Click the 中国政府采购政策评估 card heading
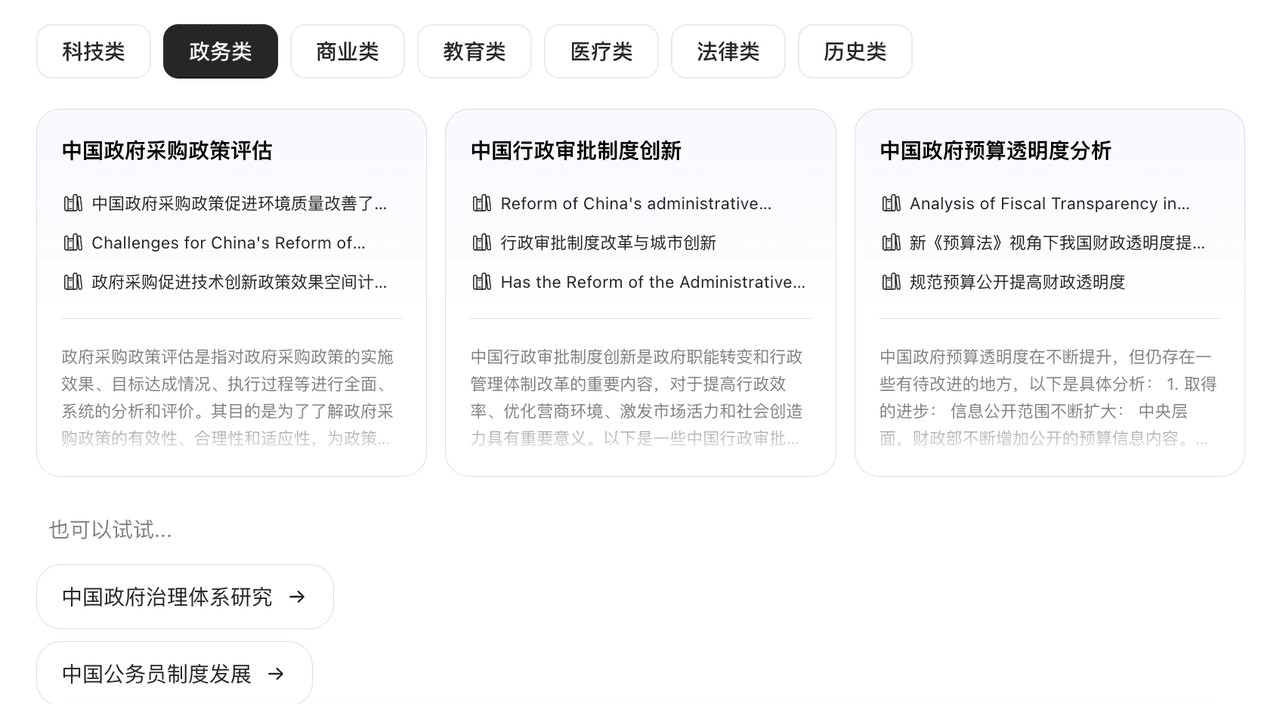This screenshot has width=1280, height=704. [x=167, y=151]
